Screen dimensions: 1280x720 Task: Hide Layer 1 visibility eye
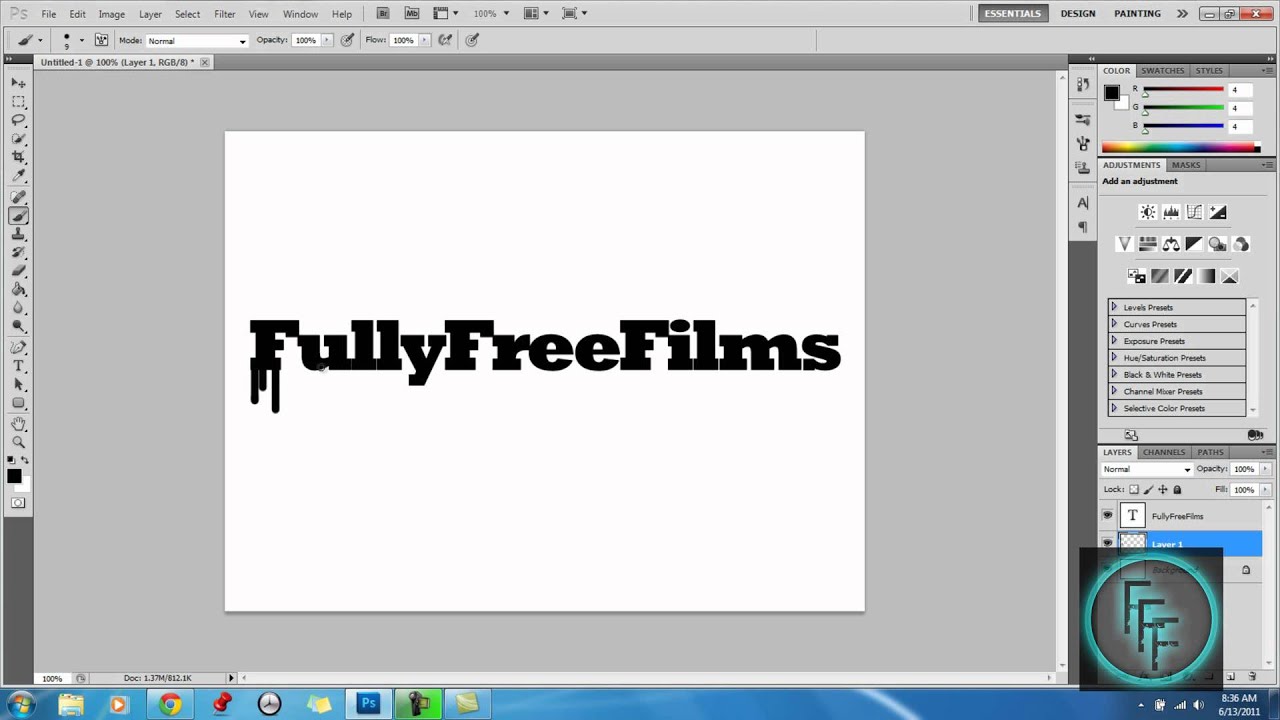pyautogui.click(x=1107, y=543)
